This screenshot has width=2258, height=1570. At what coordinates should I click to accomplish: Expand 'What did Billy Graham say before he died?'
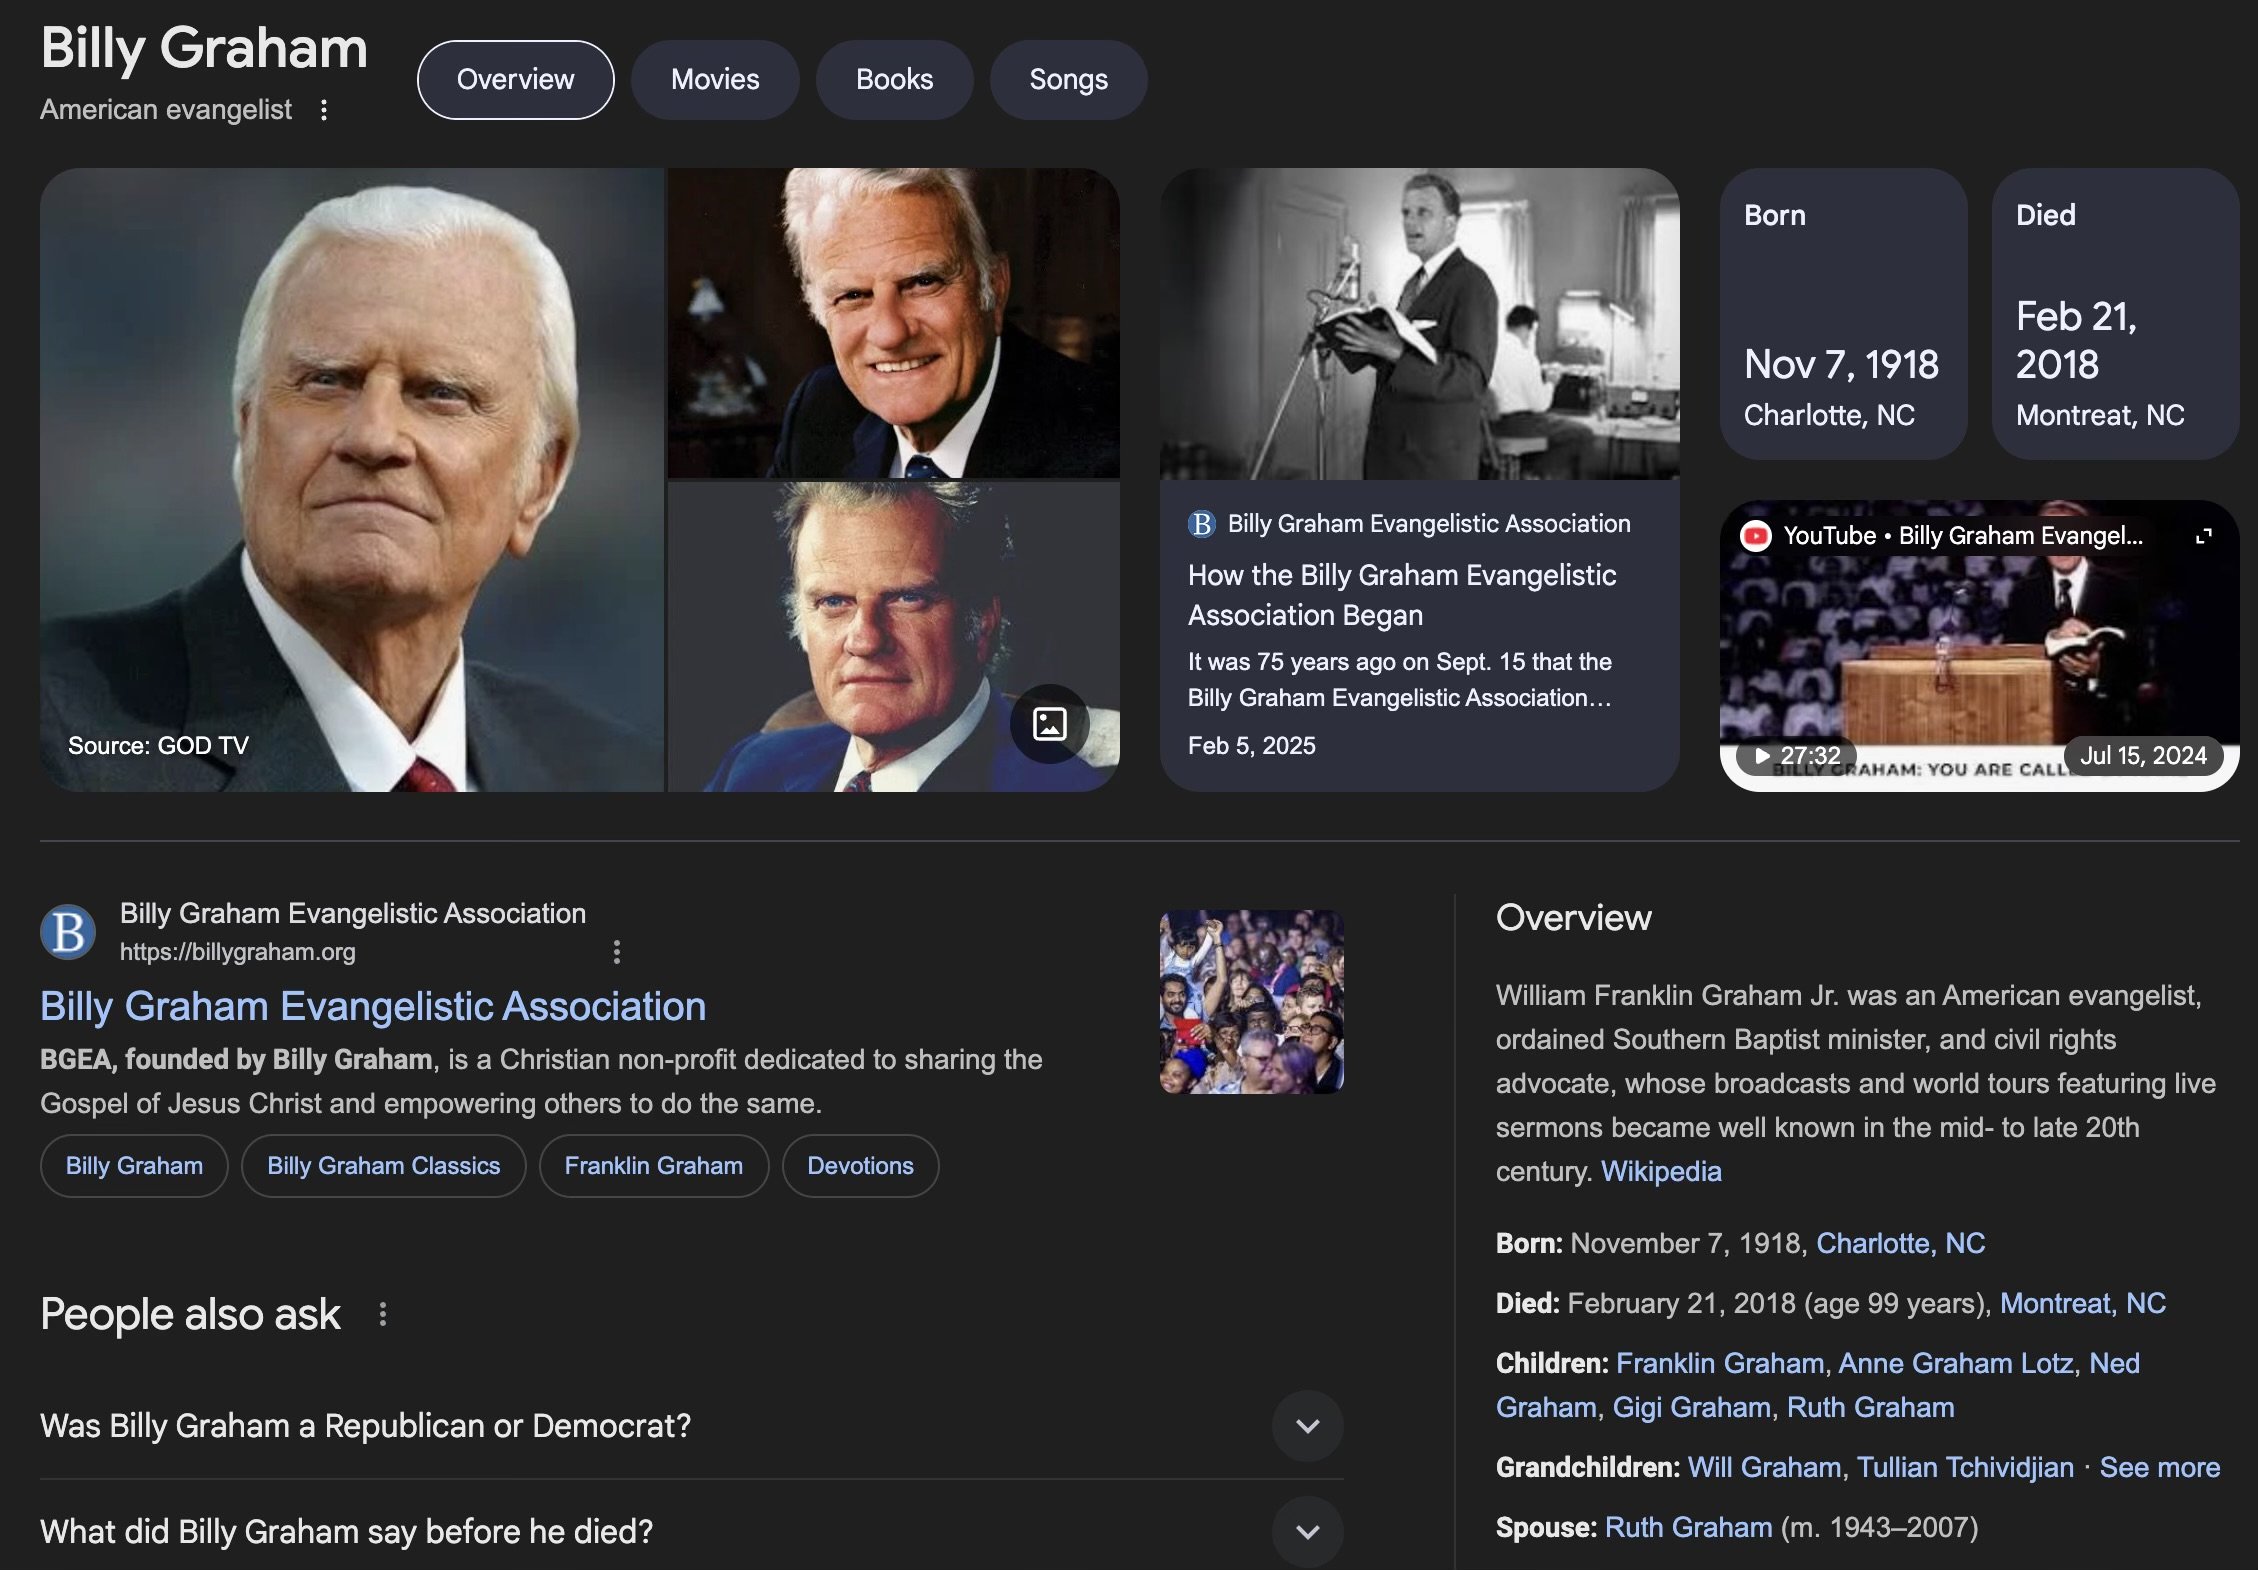coord(1307,1531)
